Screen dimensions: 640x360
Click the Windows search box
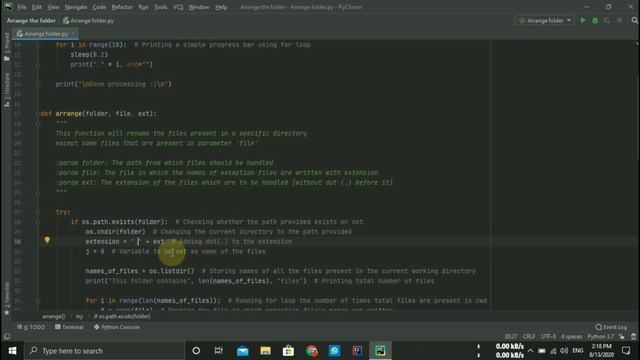pos(104,351)
